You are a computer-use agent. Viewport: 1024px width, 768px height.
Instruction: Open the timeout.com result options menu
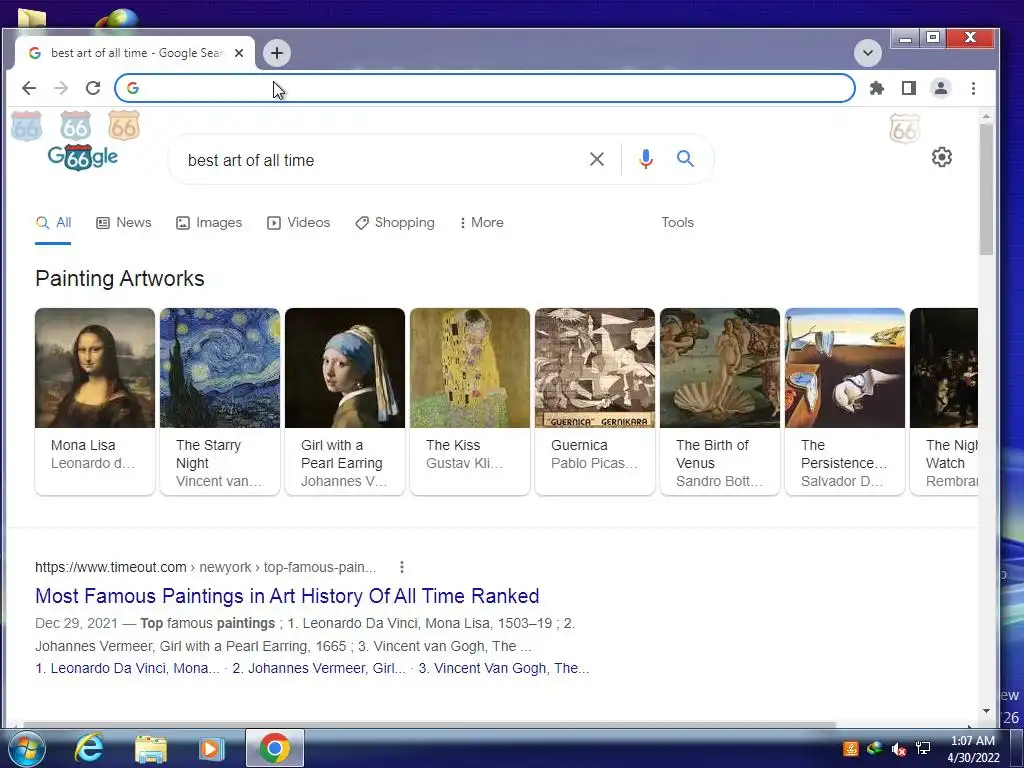tap(402, 567)
